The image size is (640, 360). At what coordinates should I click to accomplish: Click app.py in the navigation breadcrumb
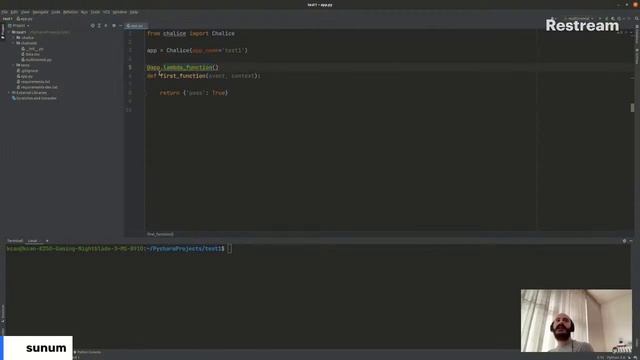[x=24, y=19]
